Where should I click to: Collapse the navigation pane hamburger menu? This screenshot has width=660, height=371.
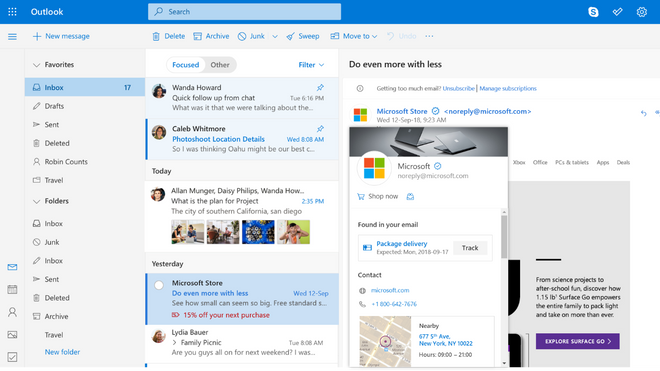(x=12, y=37)
